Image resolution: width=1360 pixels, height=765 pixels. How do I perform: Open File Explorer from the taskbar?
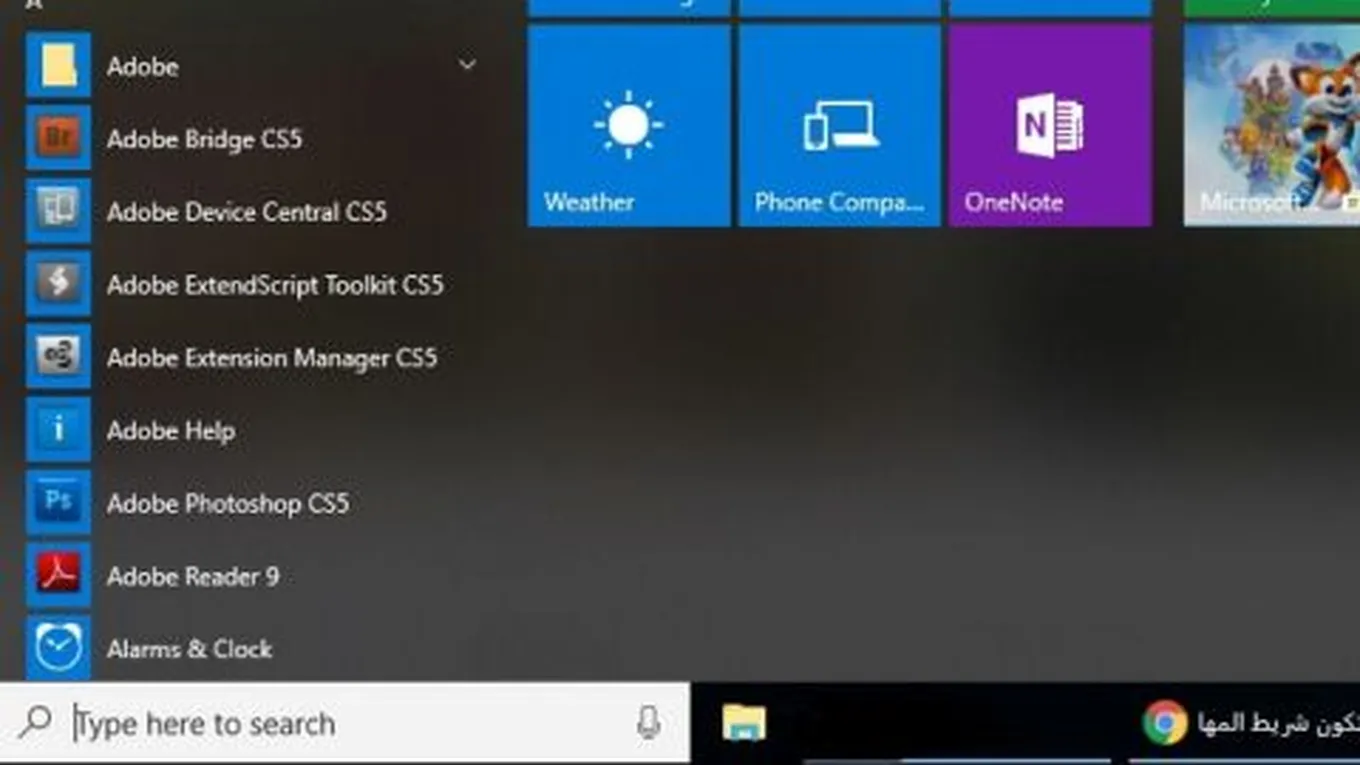coord(744,723)
